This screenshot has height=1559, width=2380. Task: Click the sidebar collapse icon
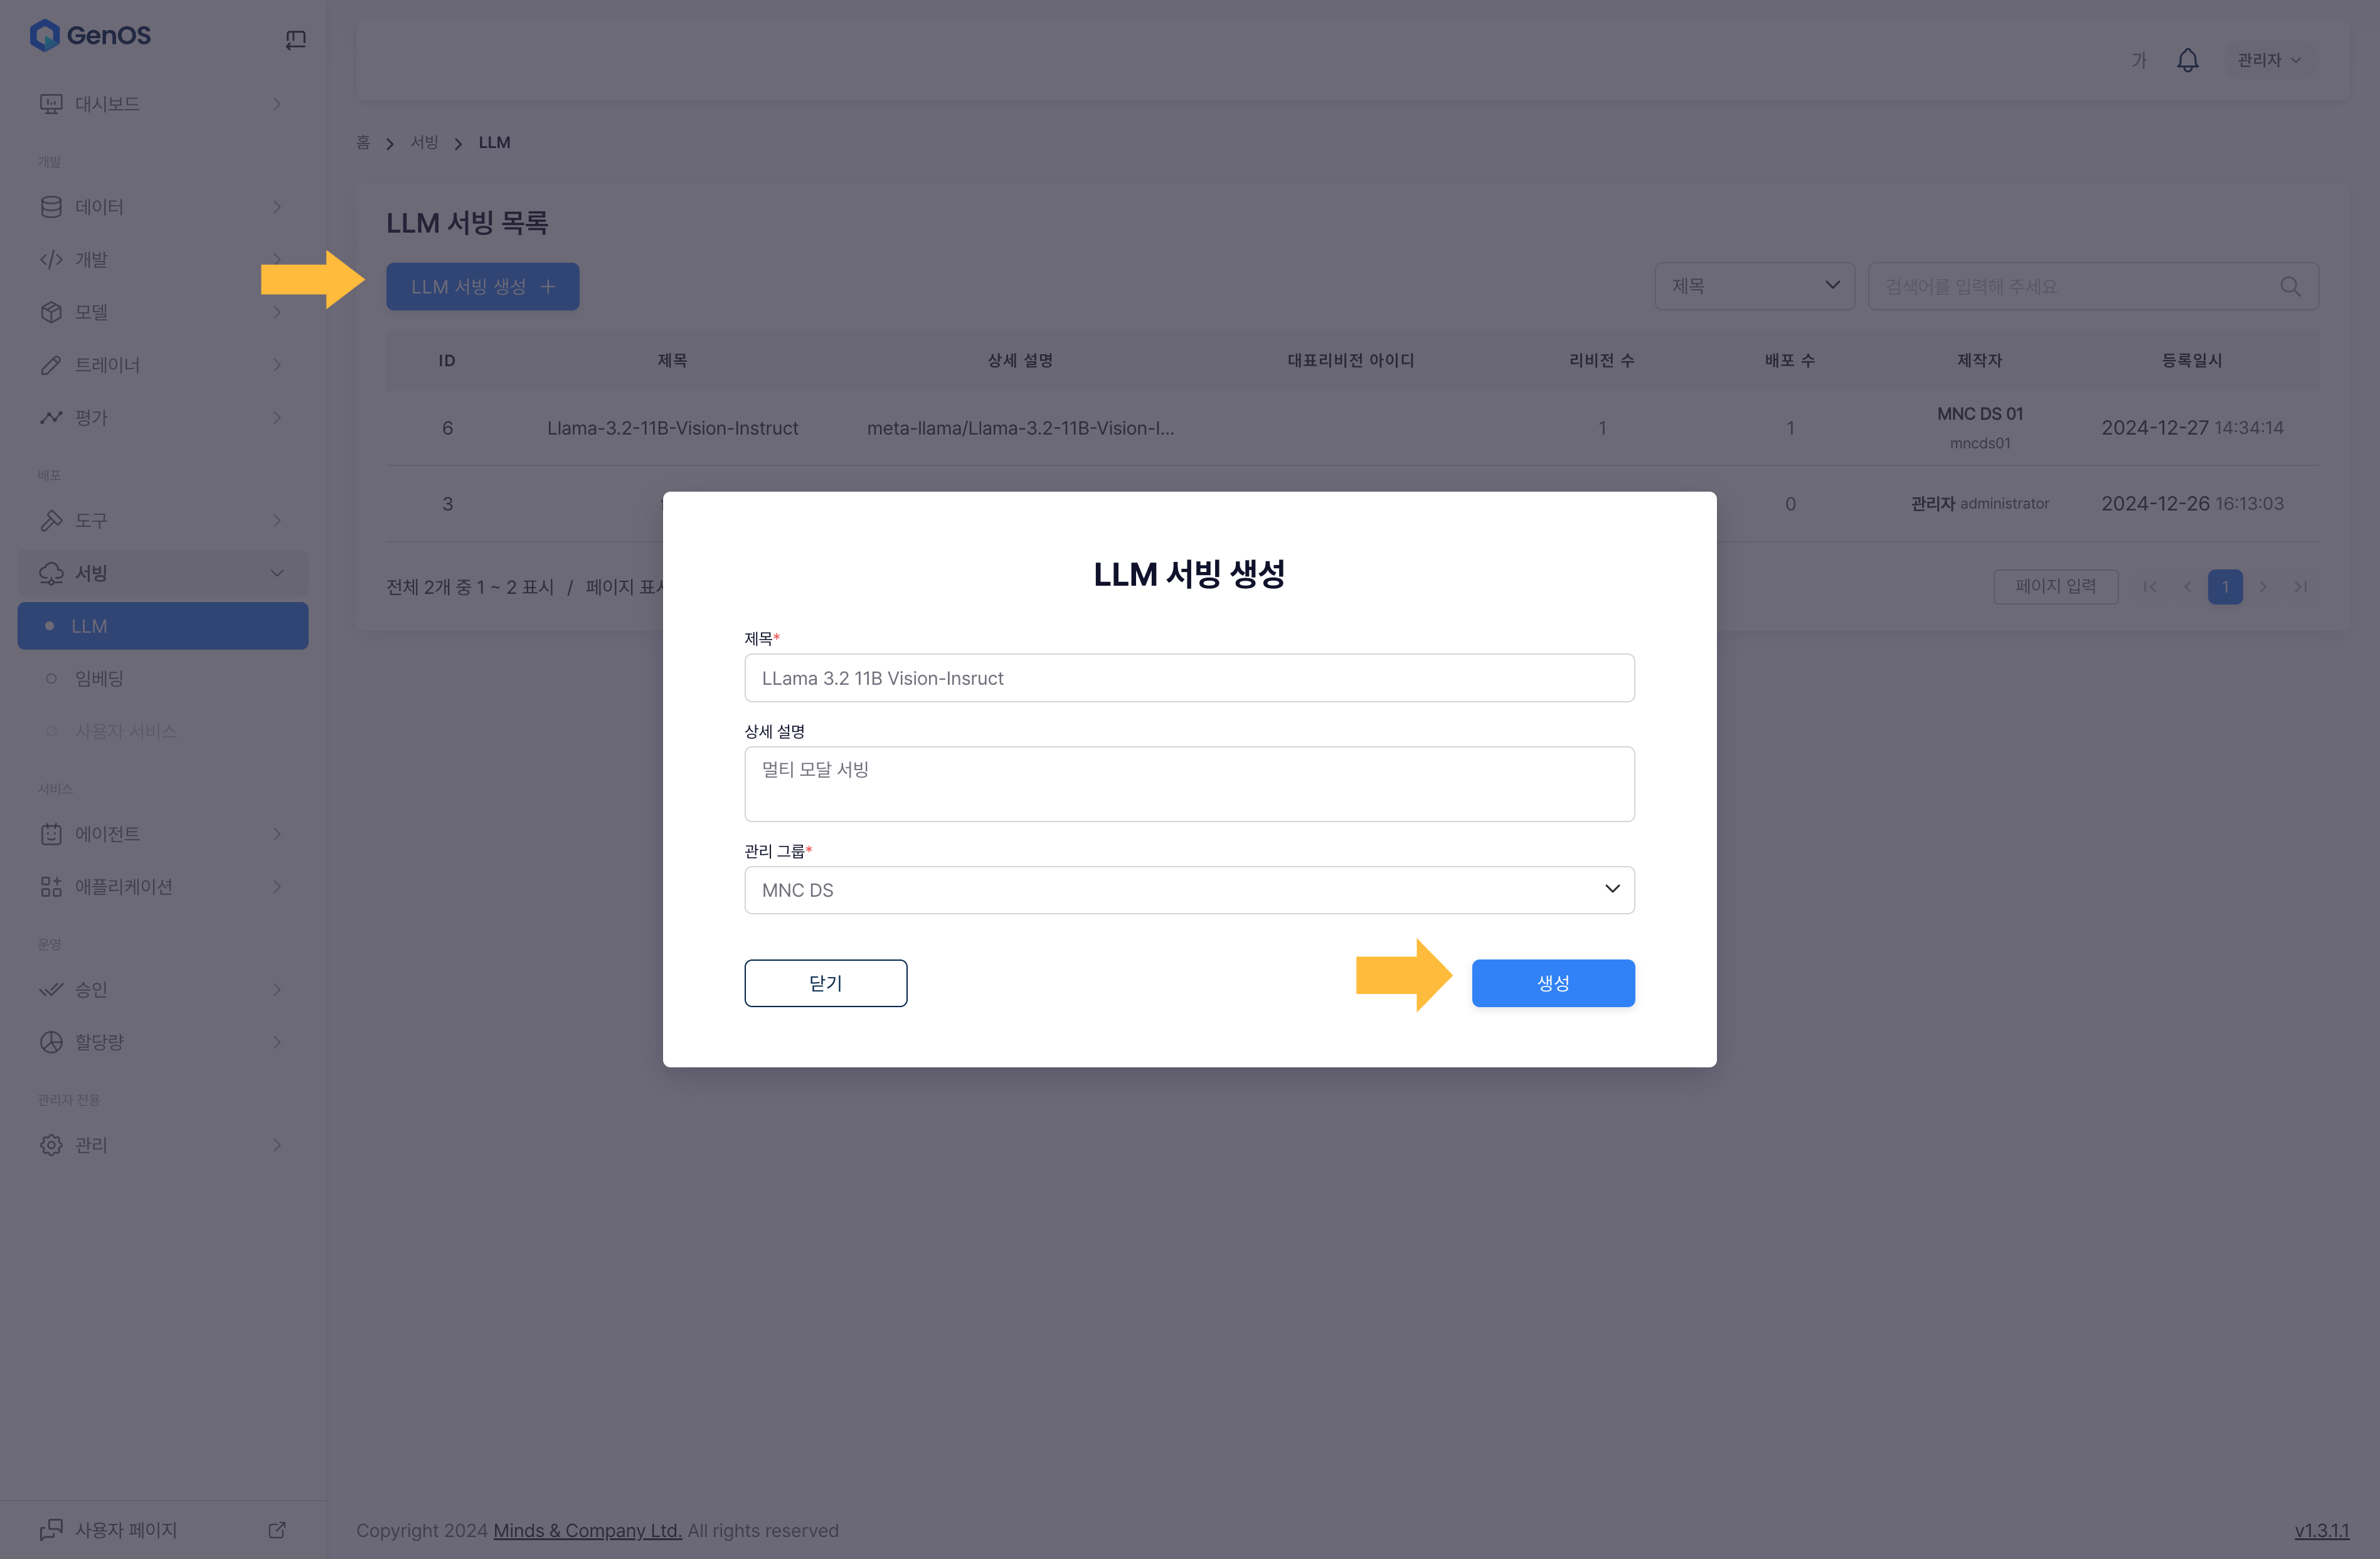pyautogui.click(x=295, y=40)
